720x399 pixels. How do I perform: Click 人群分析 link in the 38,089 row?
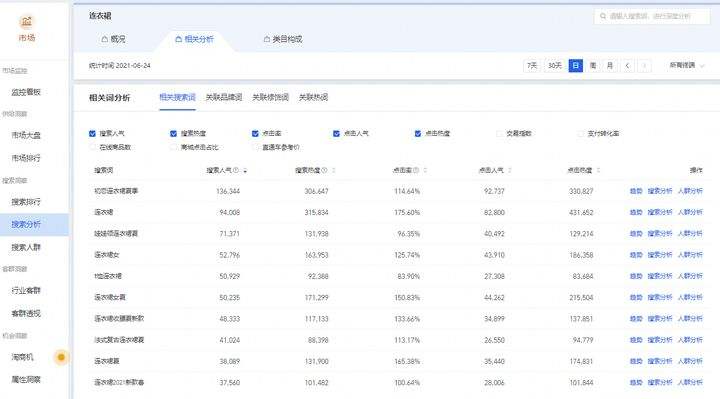tap(690, 361)
